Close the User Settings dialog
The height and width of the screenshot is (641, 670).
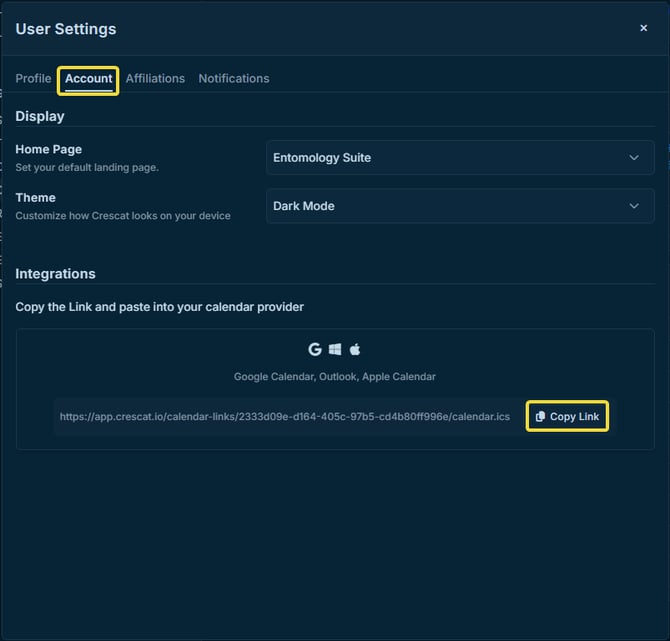(x=643, y=28)
